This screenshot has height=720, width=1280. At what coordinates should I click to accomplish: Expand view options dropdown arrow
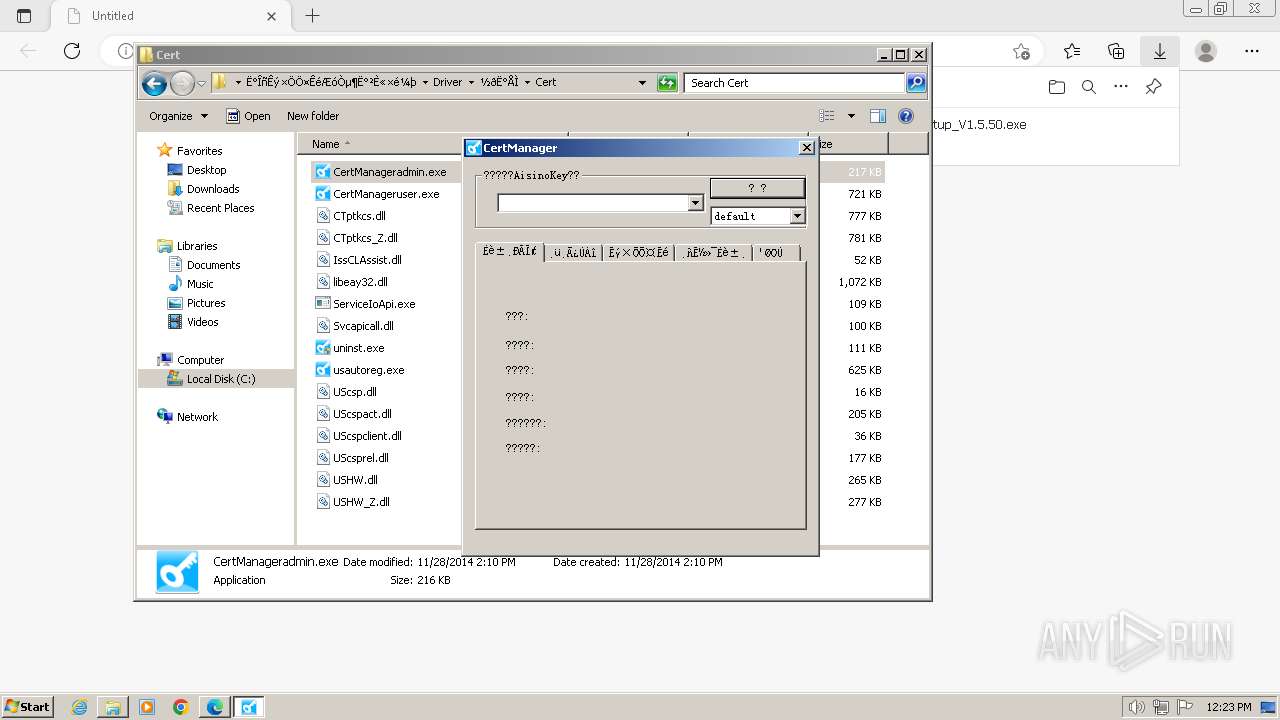click(x=851, y=116)
